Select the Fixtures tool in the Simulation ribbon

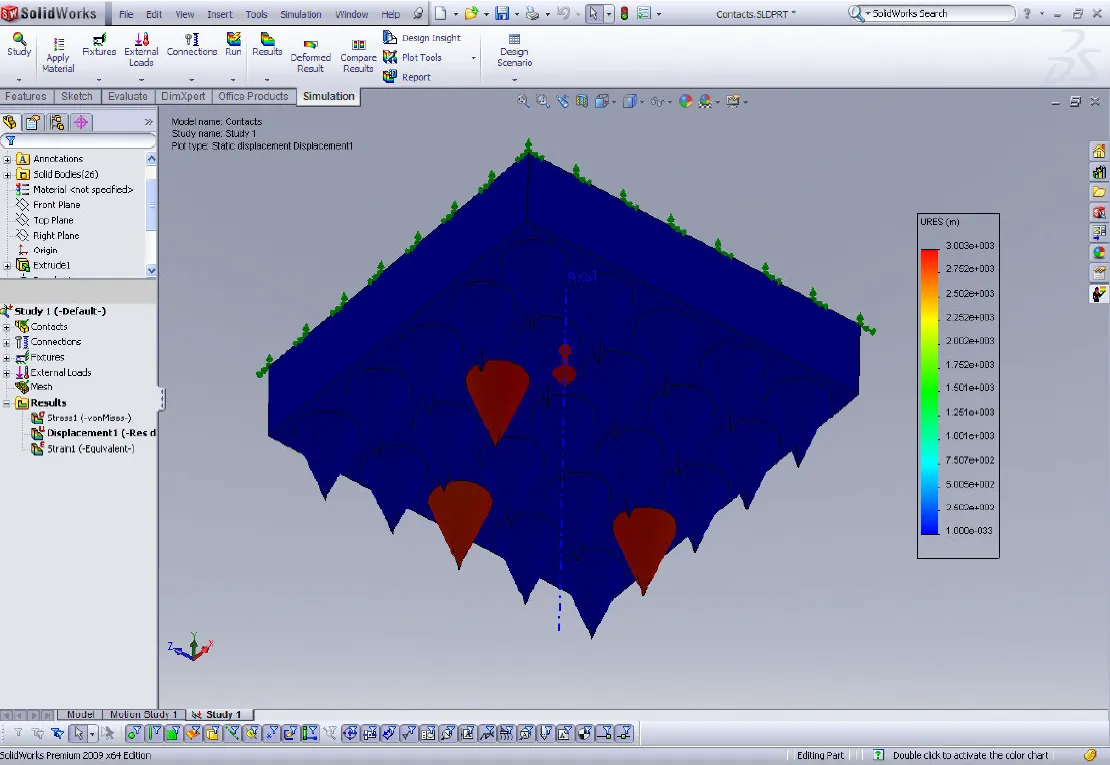(98, 45)
